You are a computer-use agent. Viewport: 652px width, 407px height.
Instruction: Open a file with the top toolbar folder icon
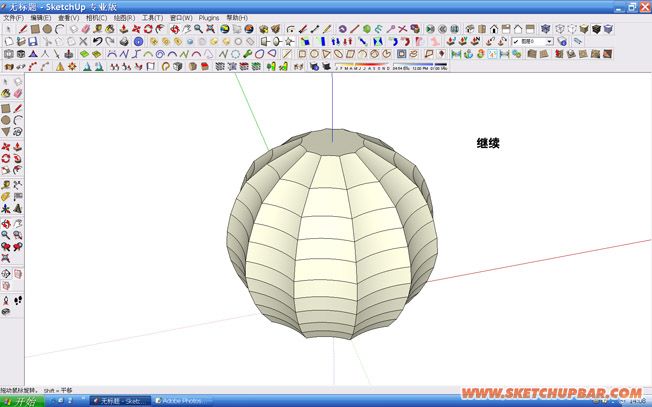pyautogui.click(x=21, y=41)
